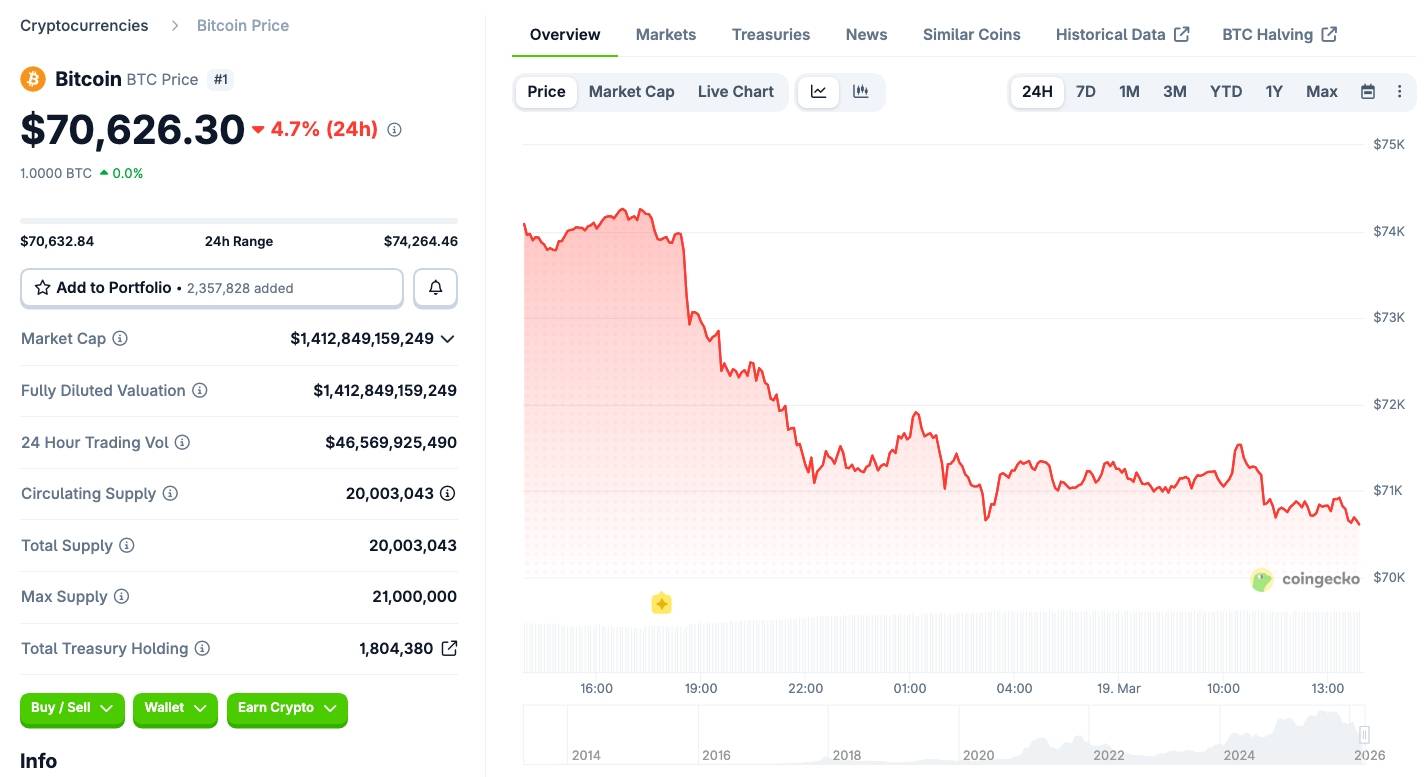Screen dimensions: 1426x777
Task: Switch to the candlestick chart icon
Action: tap(860, 91)
